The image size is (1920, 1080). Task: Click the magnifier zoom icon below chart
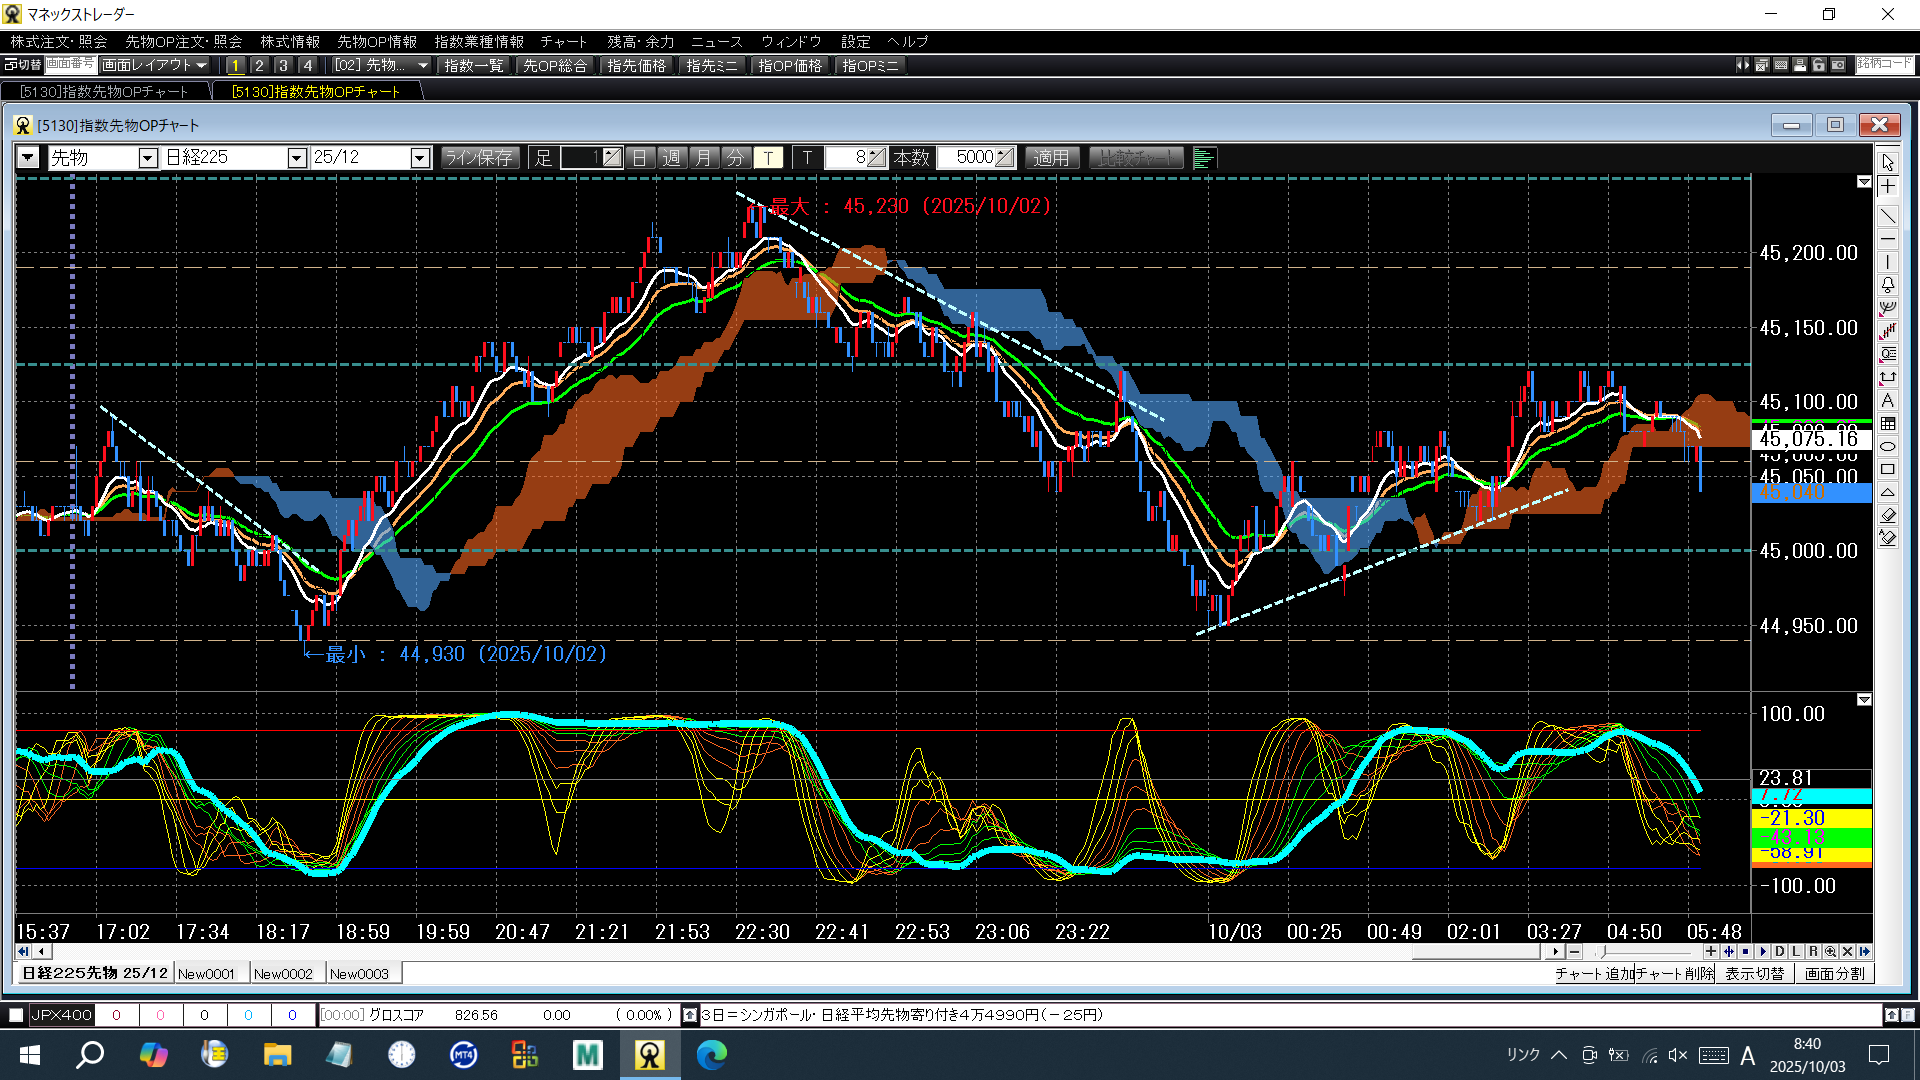click(1830, 952)
